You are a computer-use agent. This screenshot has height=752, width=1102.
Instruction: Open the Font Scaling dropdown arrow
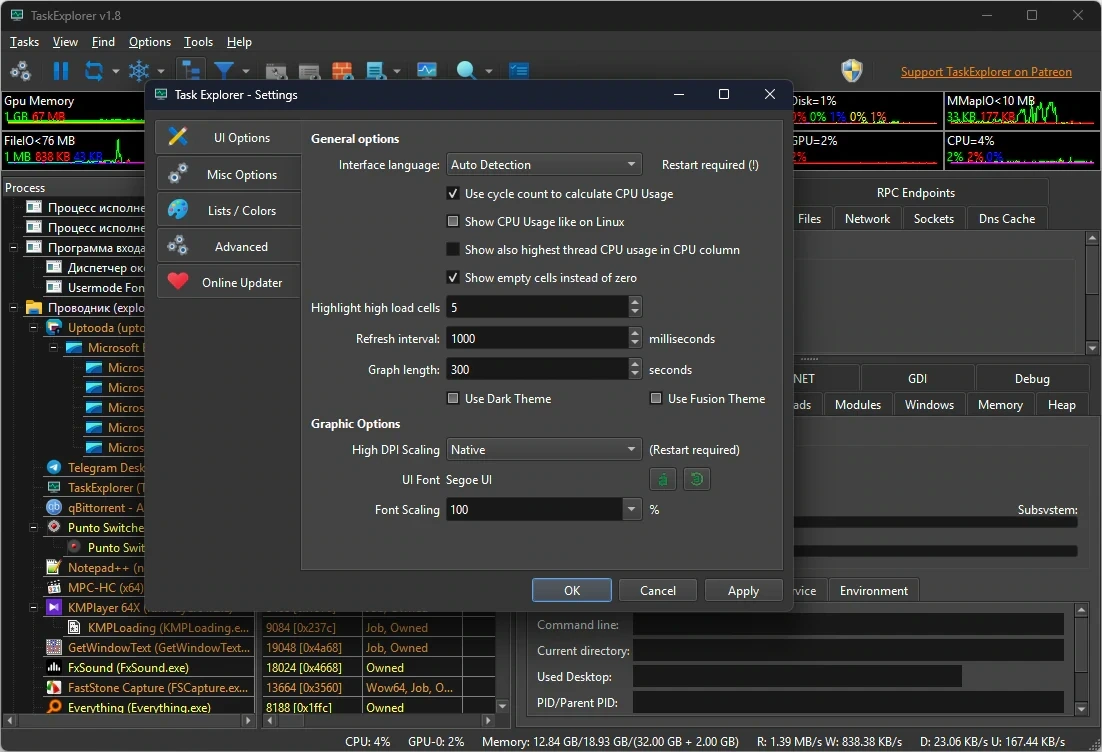[632, 510]
